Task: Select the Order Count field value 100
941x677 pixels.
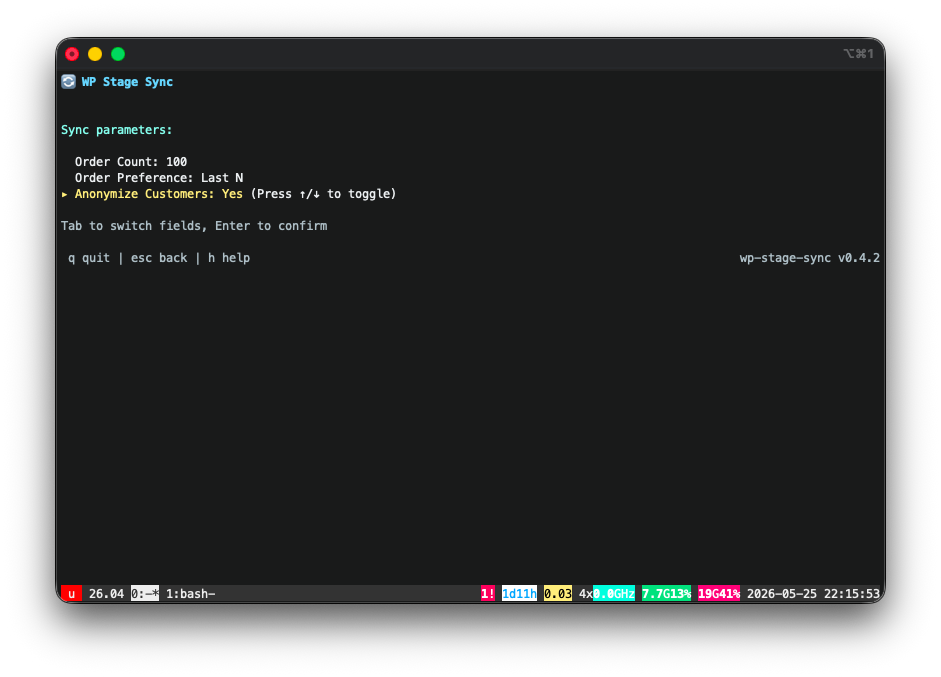Action: [176, 161]
